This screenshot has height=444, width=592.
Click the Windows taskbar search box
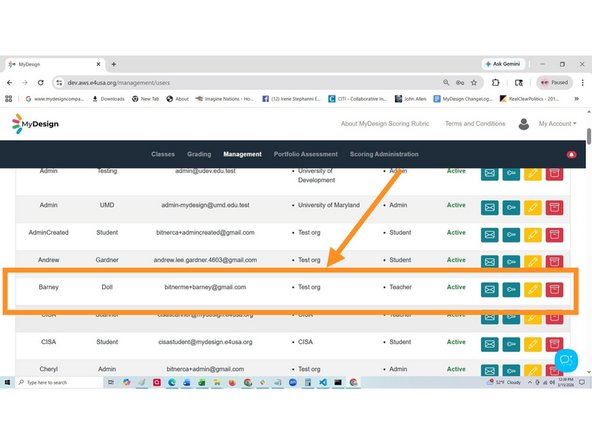(x=59, y=382)
